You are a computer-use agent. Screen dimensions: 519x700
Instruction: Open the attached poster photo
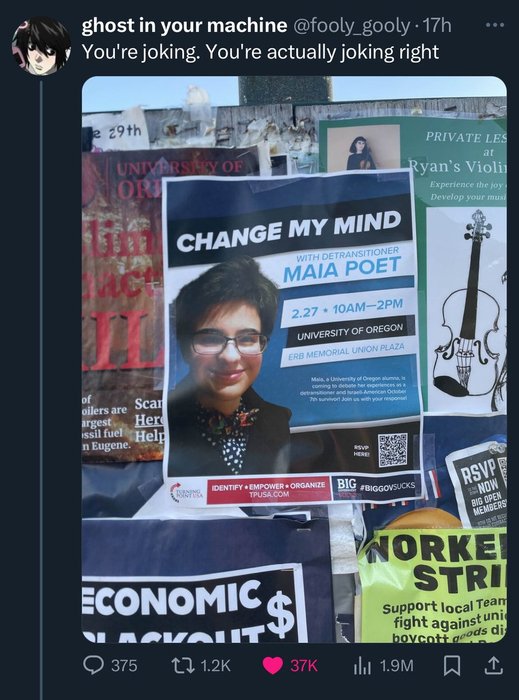tap(294, 359)
